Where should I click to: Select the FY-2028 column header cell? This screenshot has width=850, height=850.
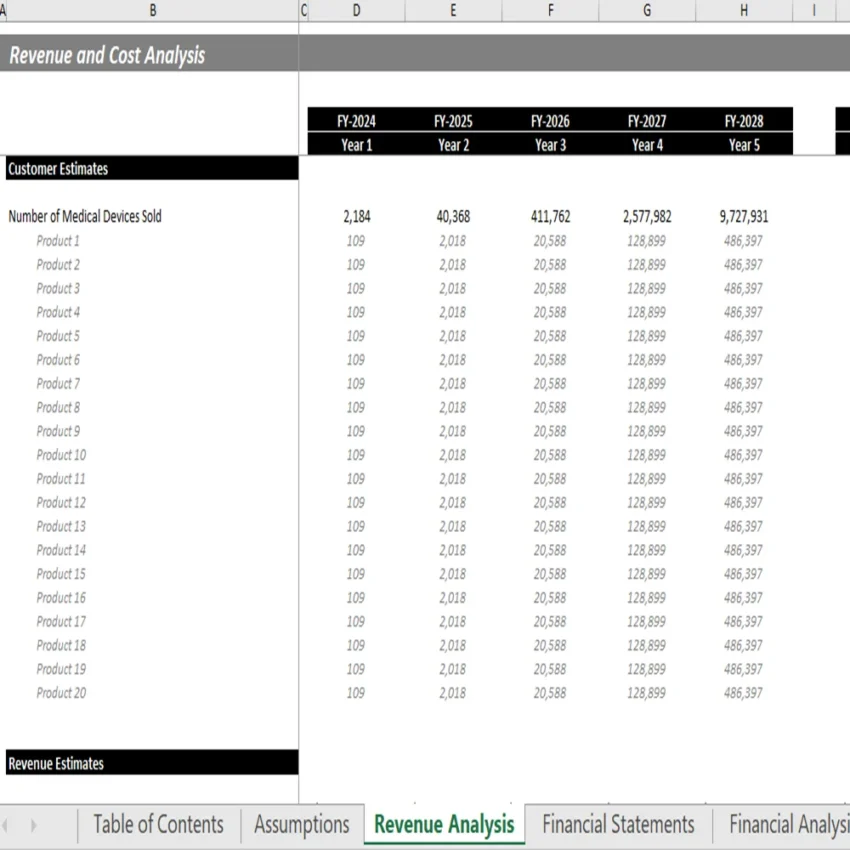743,121
